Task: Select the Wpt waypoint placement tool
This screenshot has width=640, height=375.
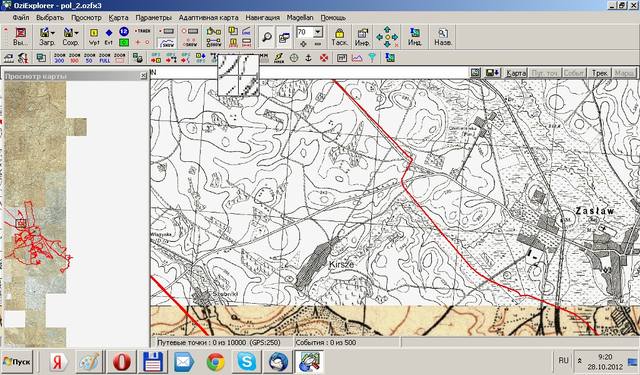Action: (94, 37)
